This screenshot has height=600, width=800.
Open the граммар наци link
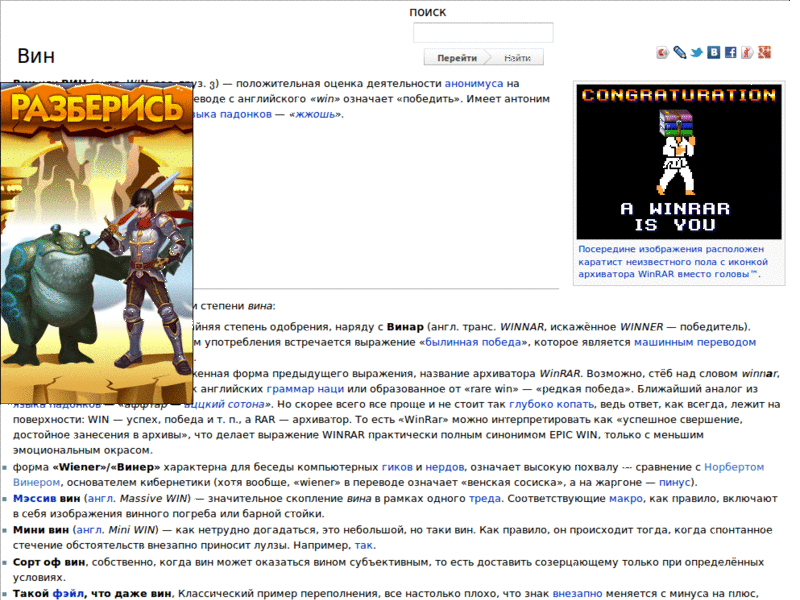[305, 389]
